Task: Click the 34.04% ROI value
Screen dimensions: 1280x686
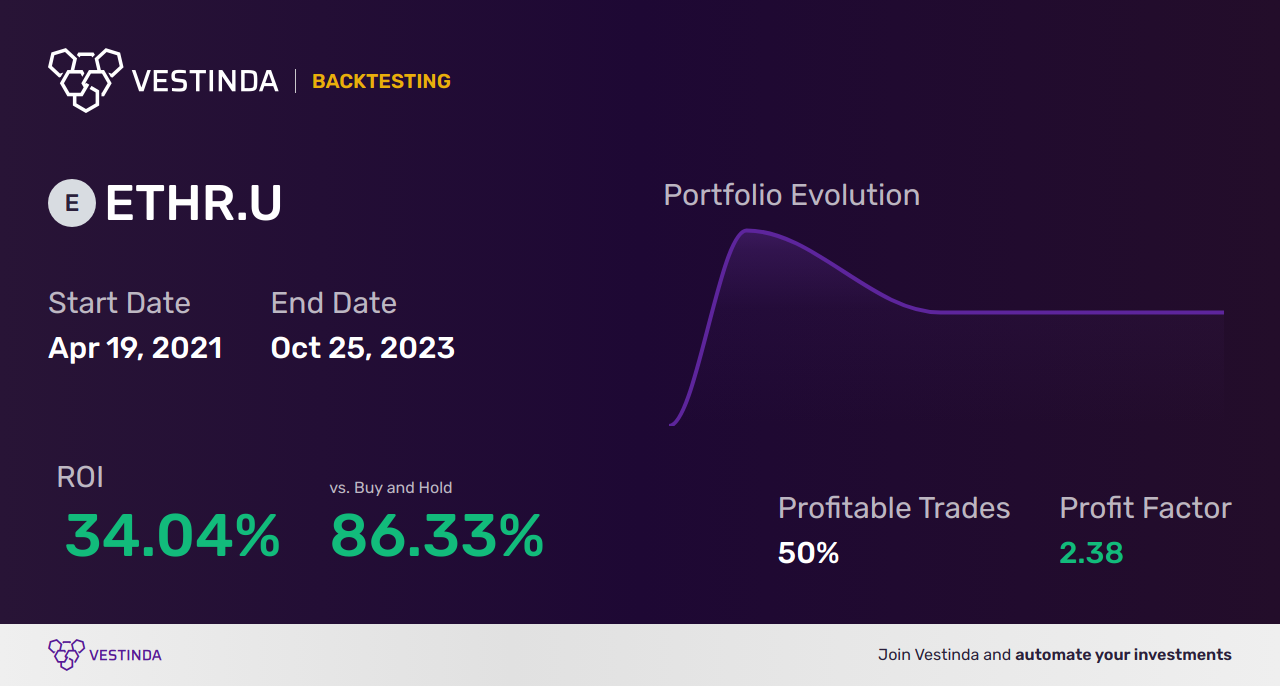Action: (x=172, y=536)
